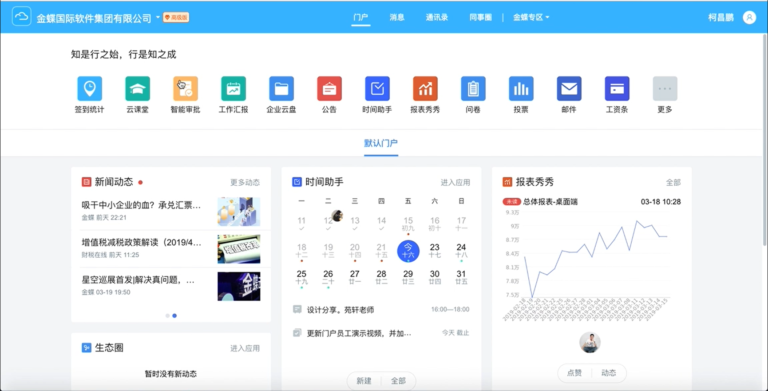Screen dimensions: 768x391
Task: Open the 工作汇报 app icon
Action: click(x=234, y=89)
